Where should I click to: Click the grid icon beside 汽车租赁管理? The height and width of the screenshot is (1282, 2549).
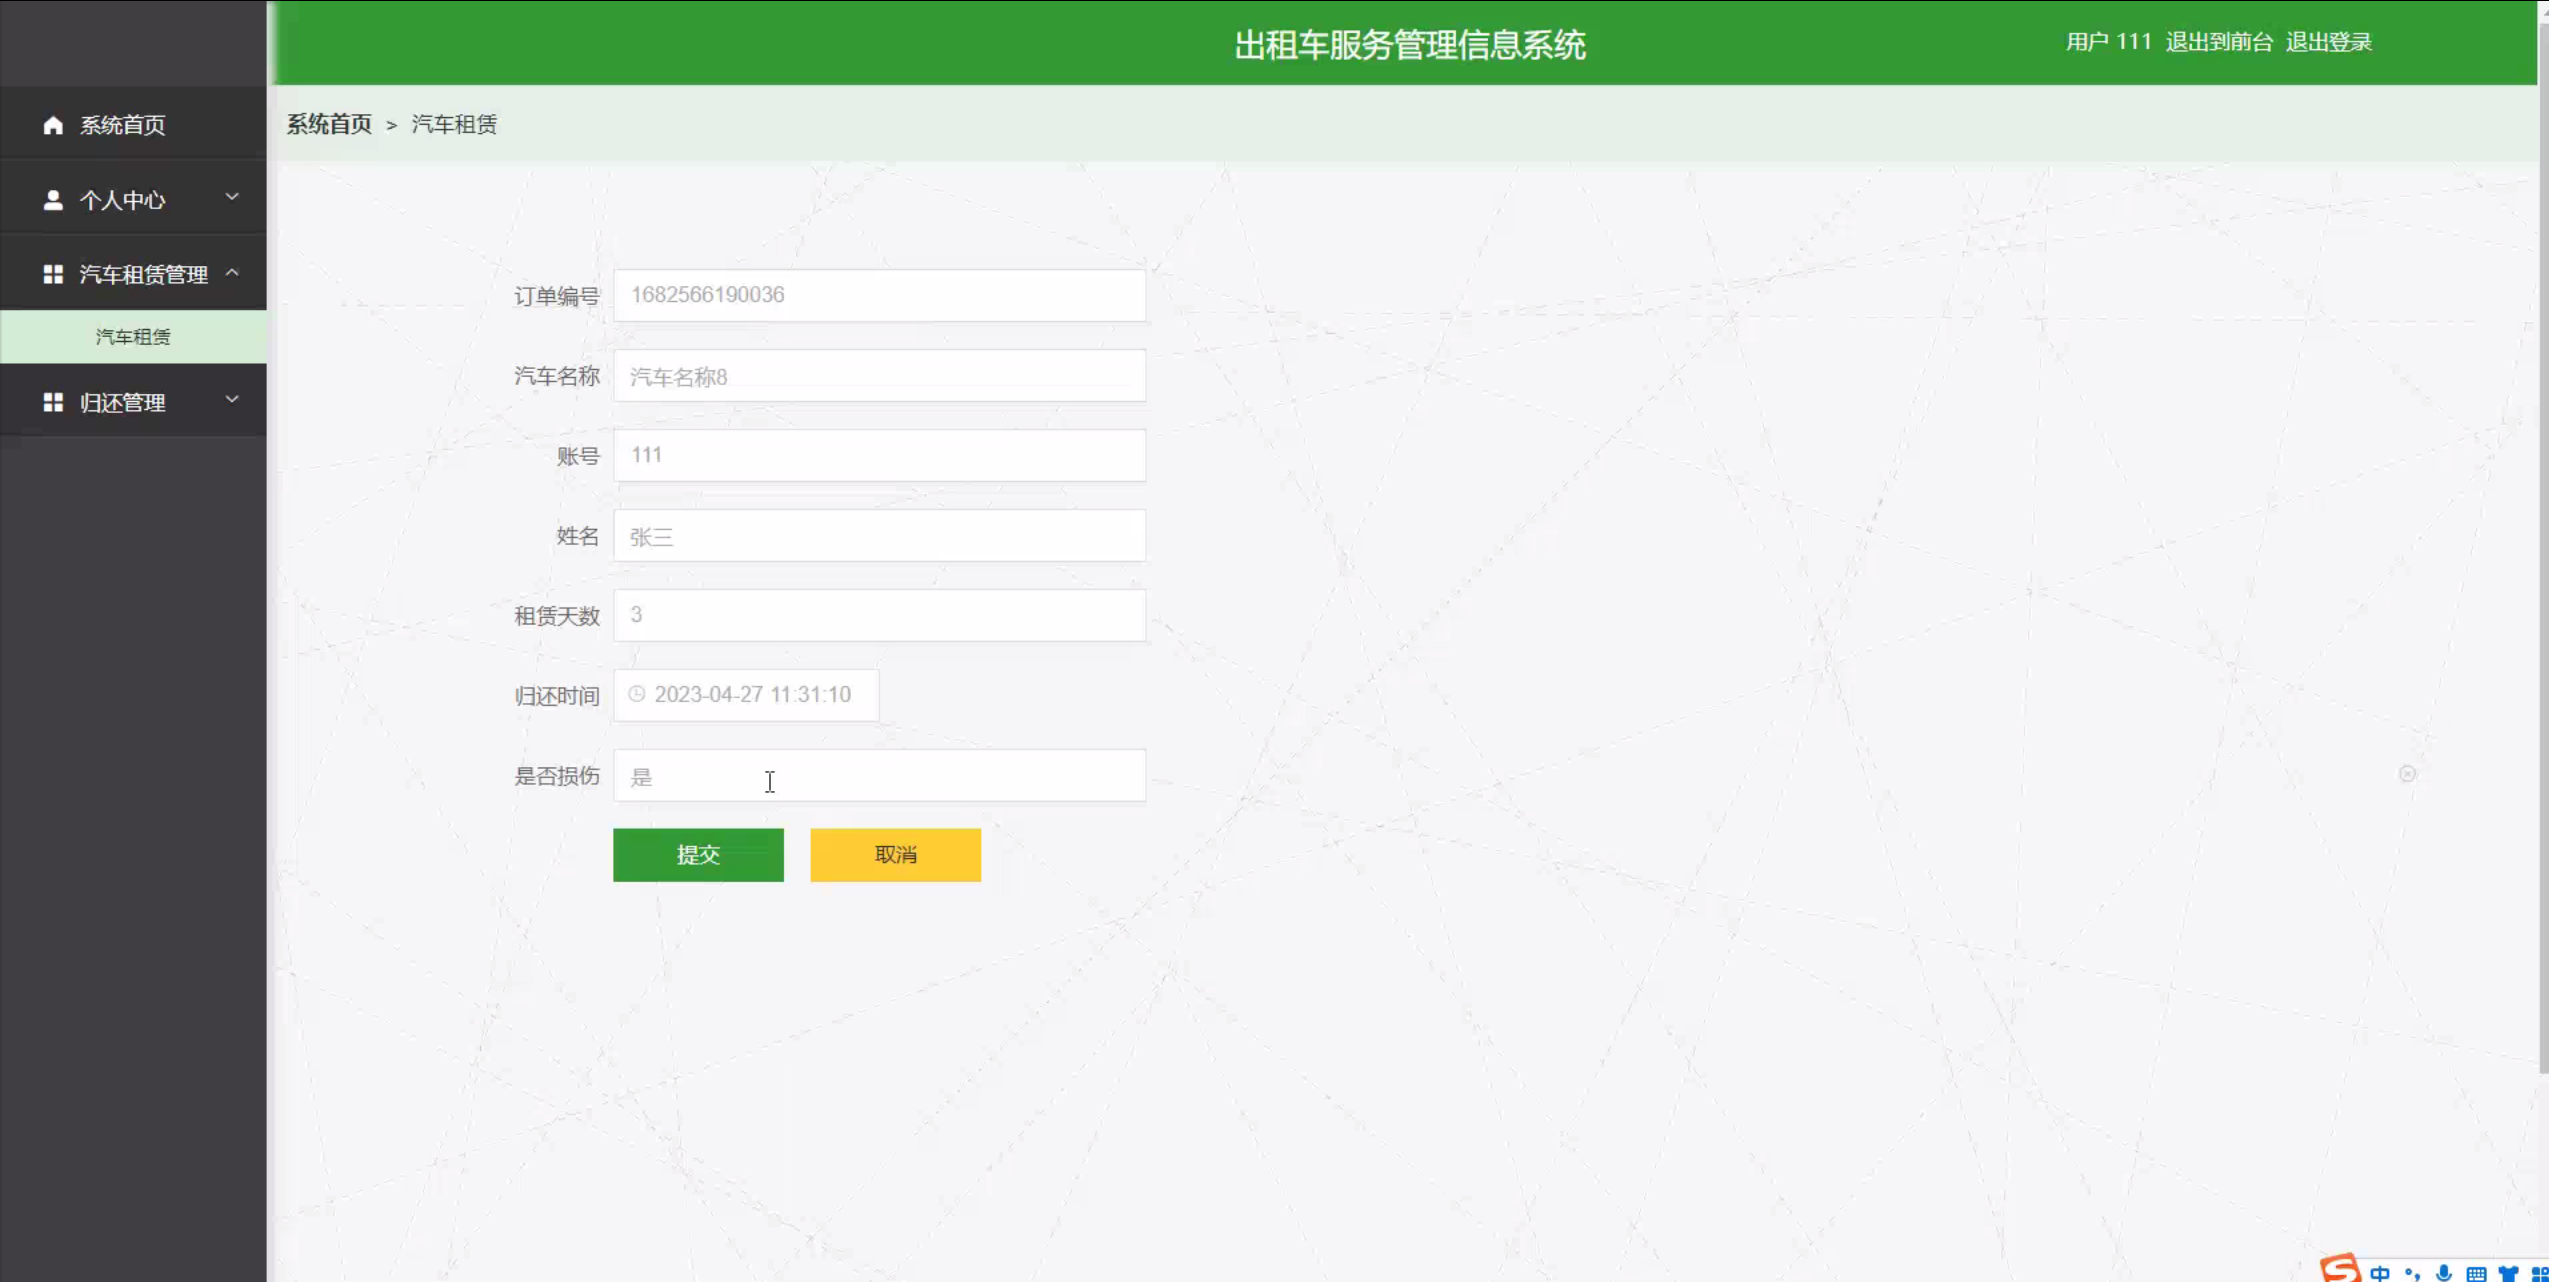pos(53,274)
